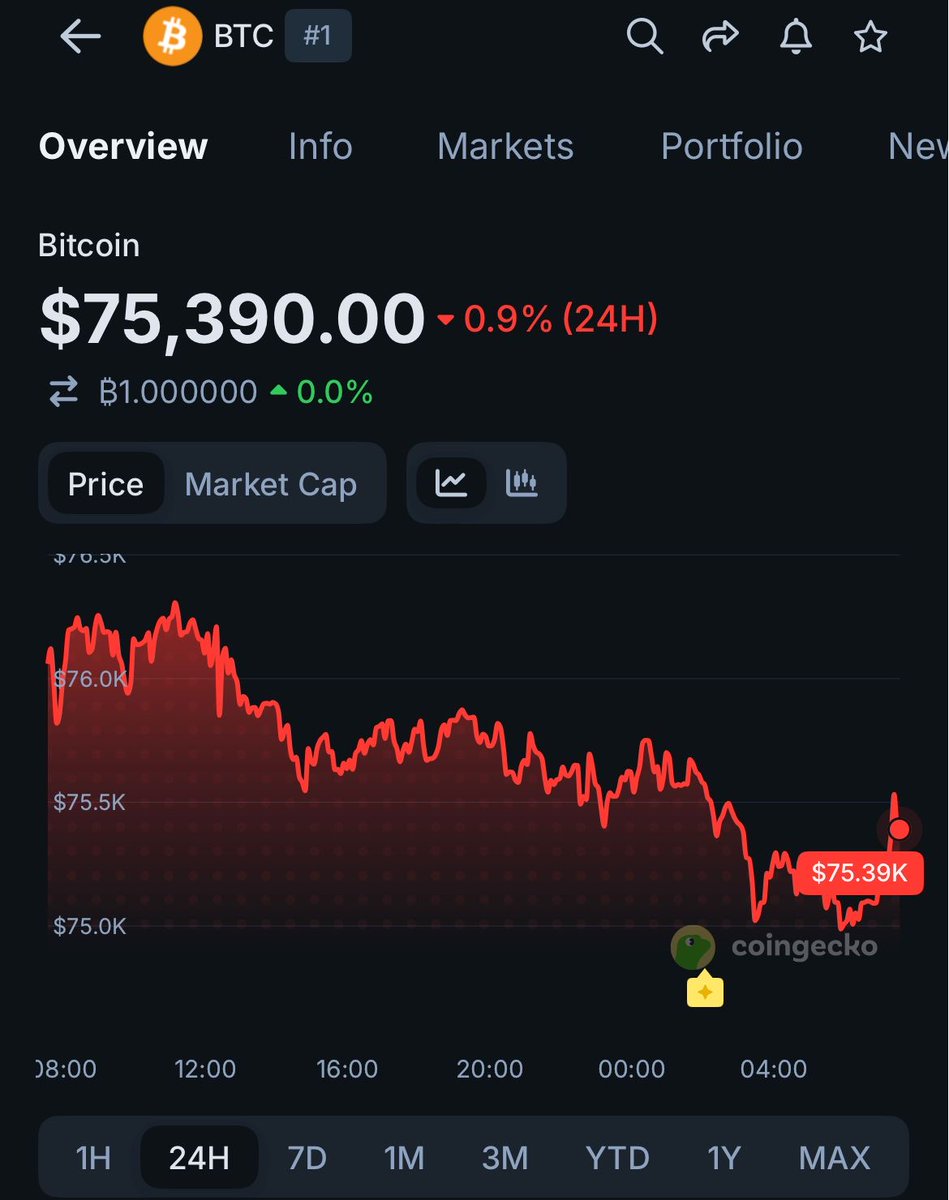Switch to the Markets tab

(505, 147)
